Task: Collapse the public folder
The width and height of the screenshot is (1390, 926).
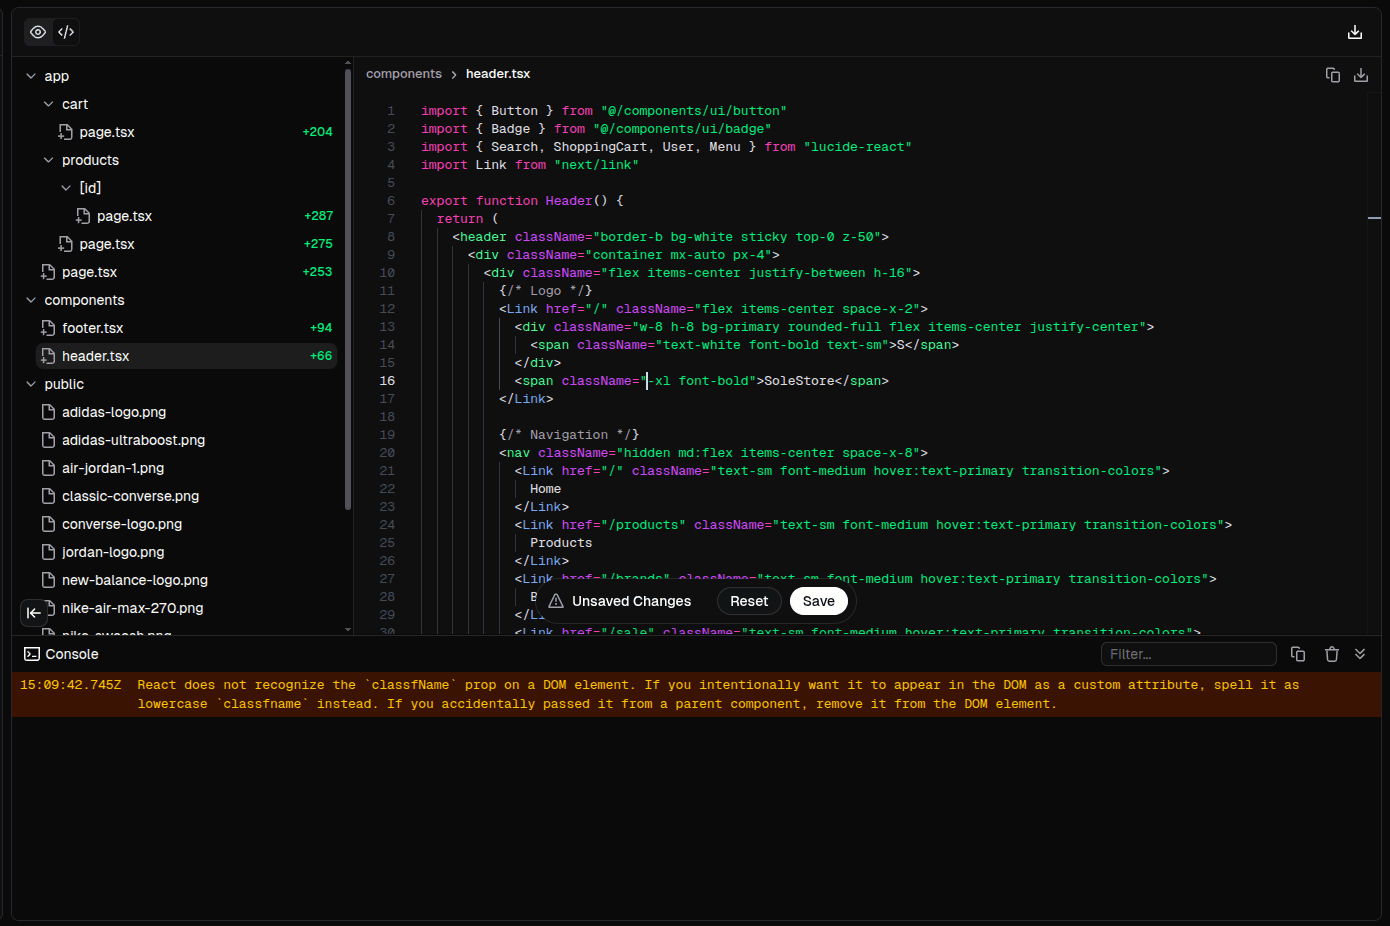Action: coord(31,384)
